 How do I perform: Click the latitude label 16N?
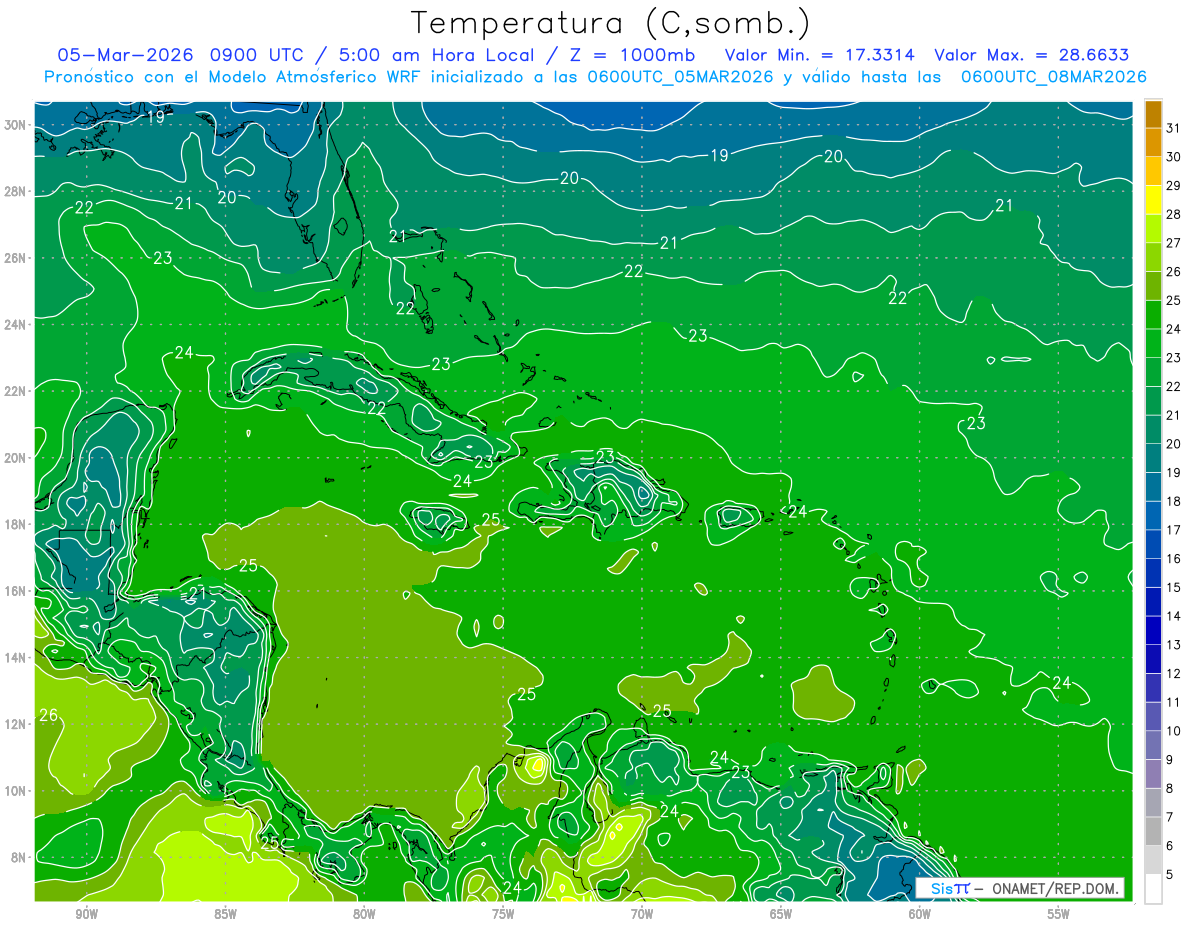pyautogui.click(x=16, y=591)
